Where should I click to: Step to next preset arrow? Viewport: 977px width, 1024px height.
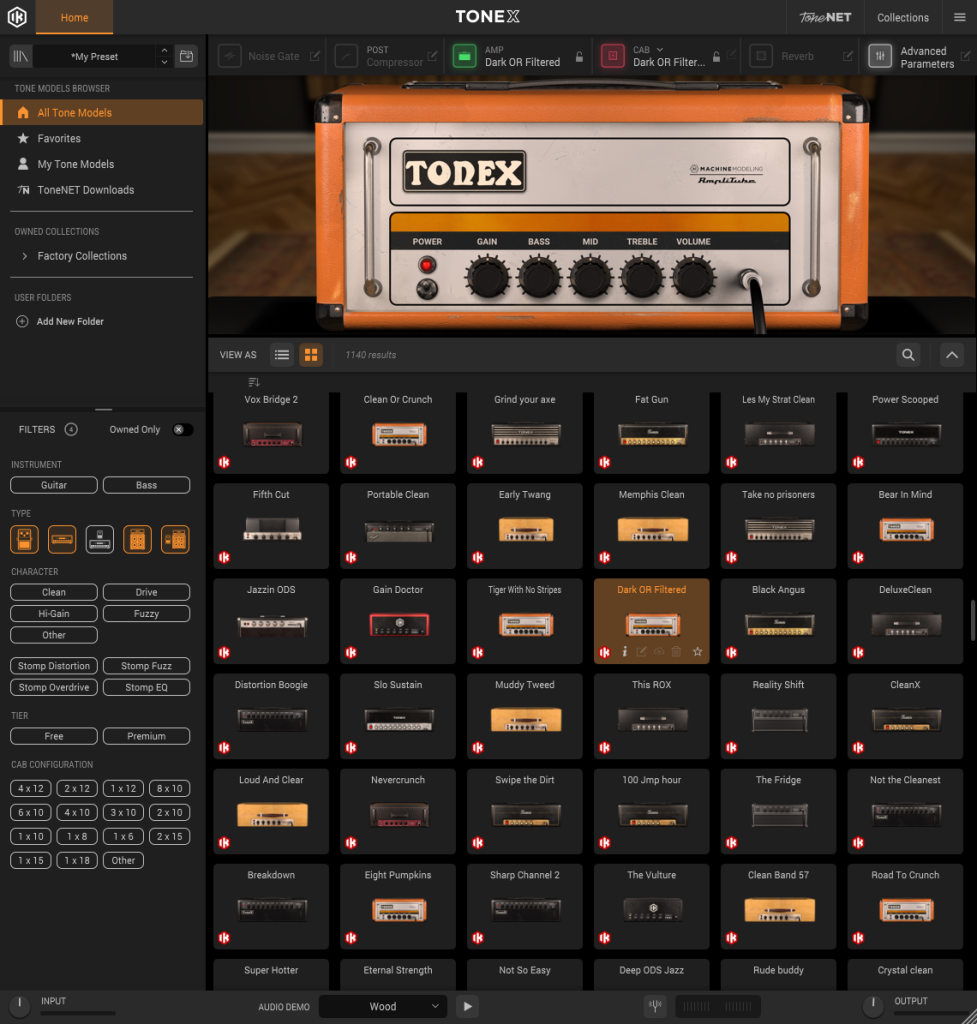pos(165,62)
